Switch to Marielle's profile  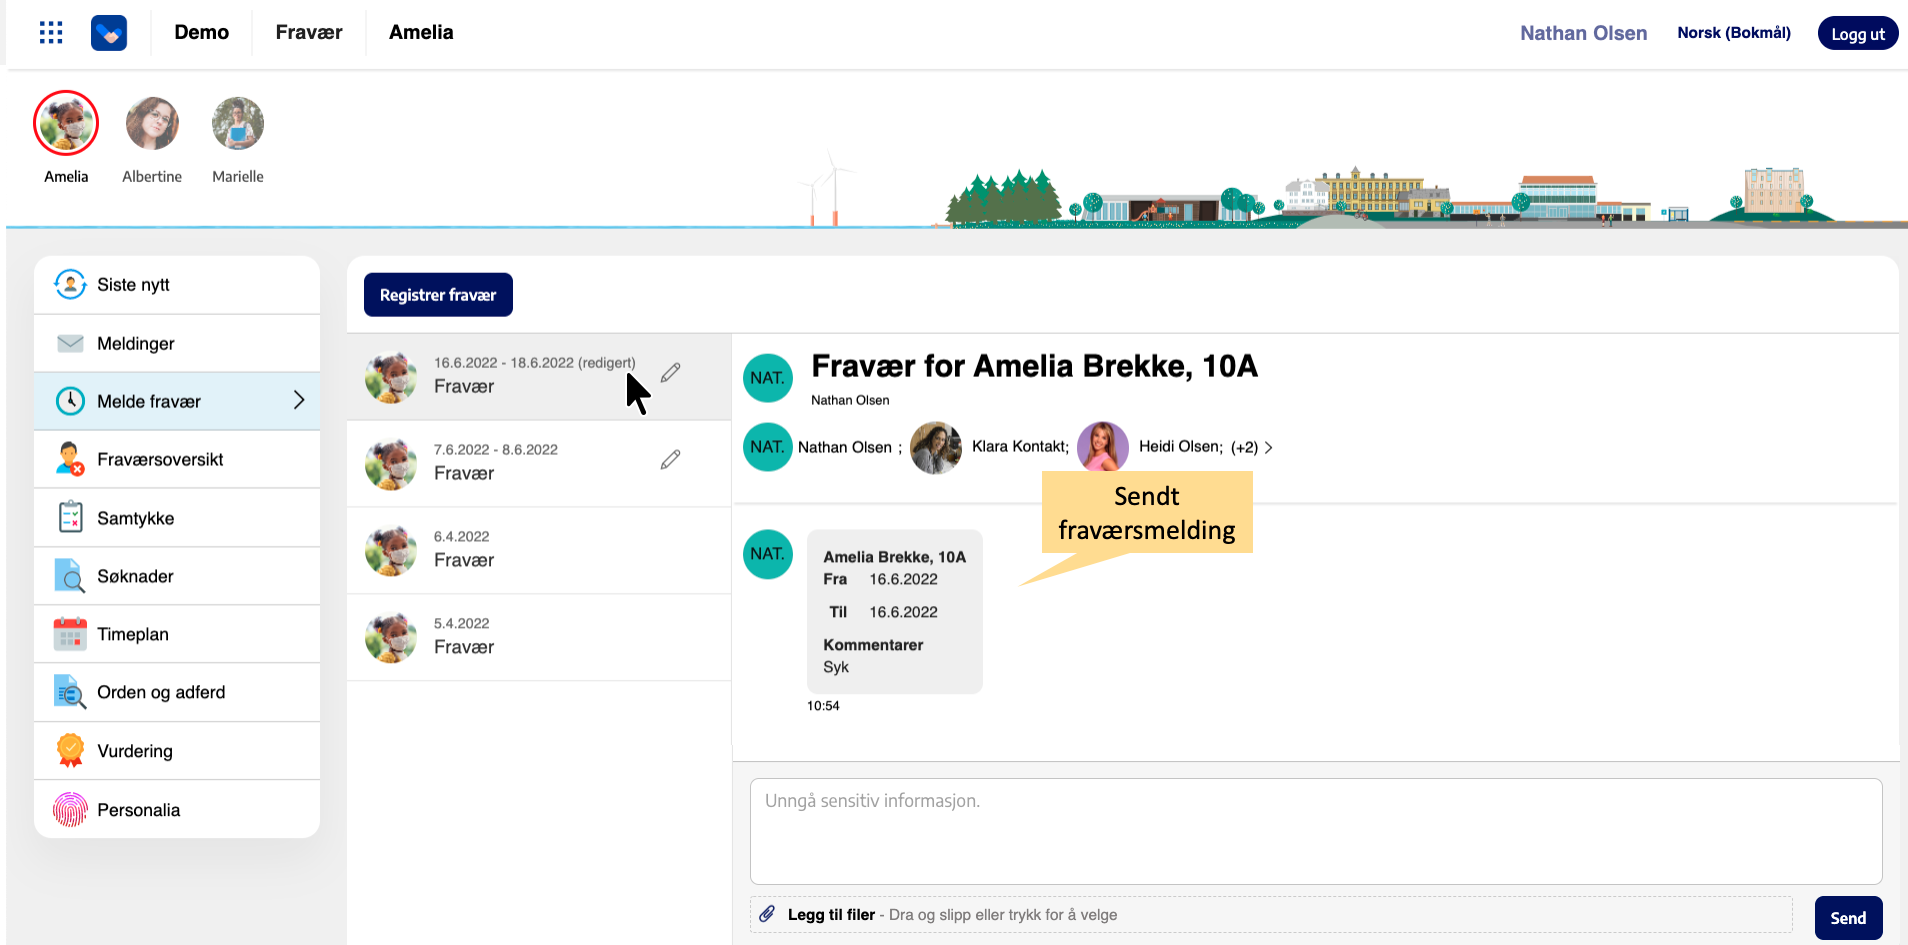[x=238, y=124]
